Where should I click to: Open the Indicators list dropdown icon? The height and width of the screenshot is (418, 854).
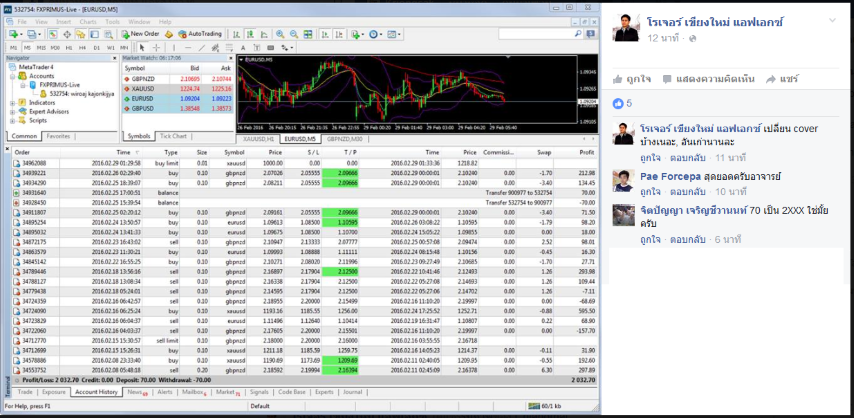pyautogui.click(x=357, y=34)
